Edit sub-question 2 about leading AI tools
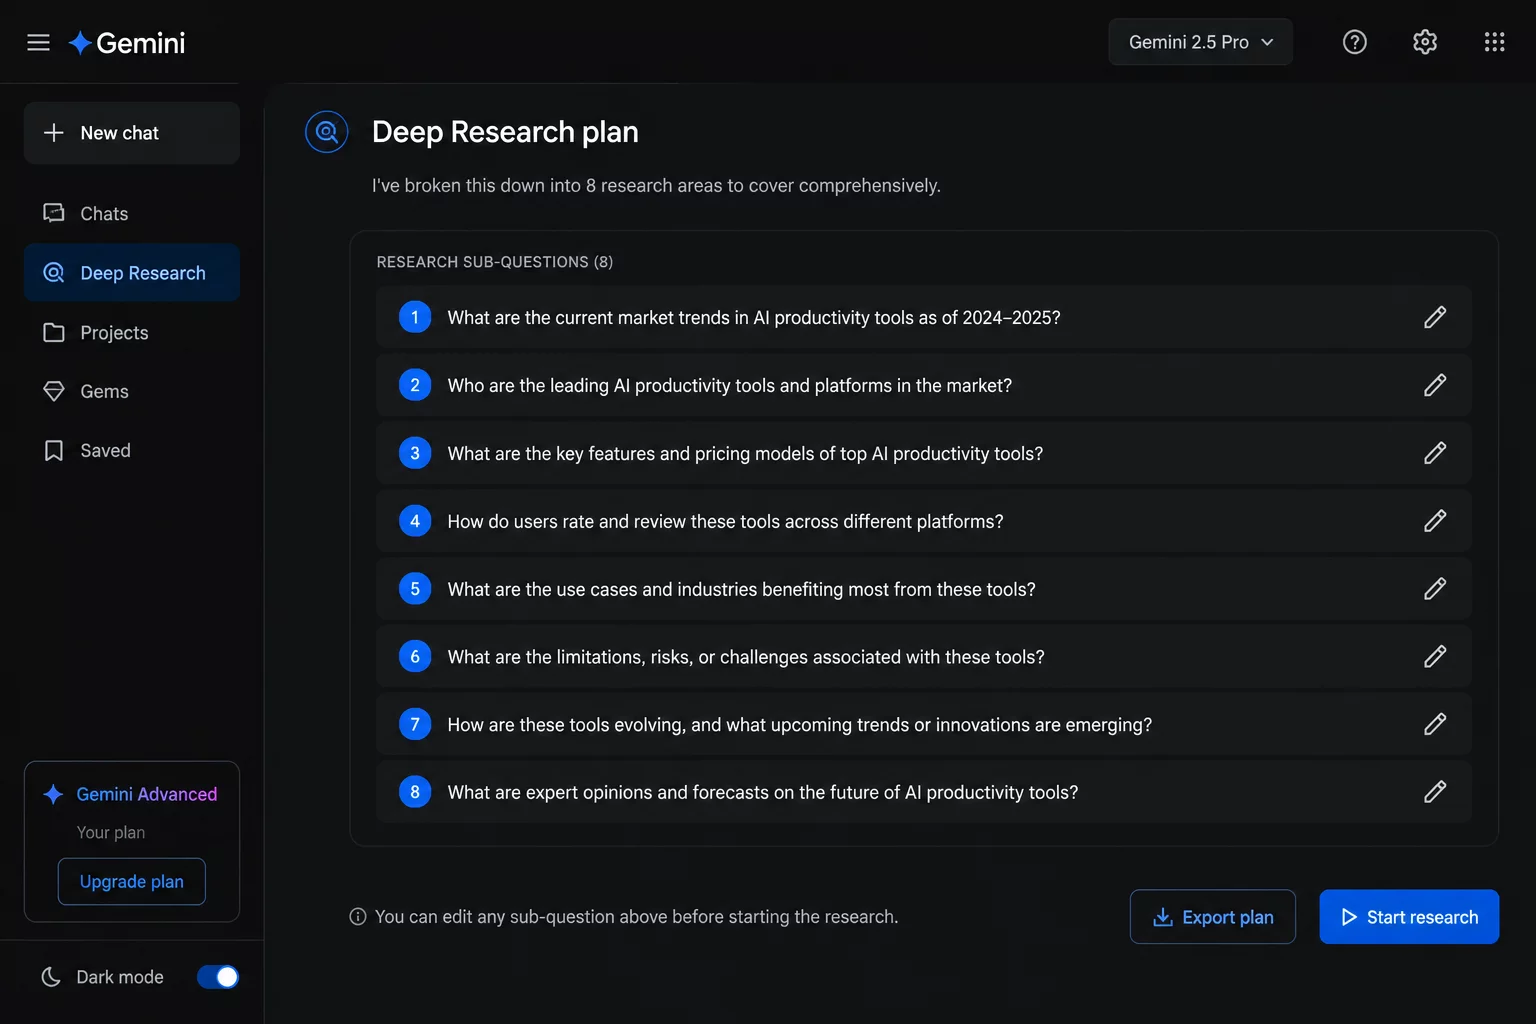Image resolution: width=1536 pixels, height=1024 pixels. pyautogui.click(x=1435, y=385)
